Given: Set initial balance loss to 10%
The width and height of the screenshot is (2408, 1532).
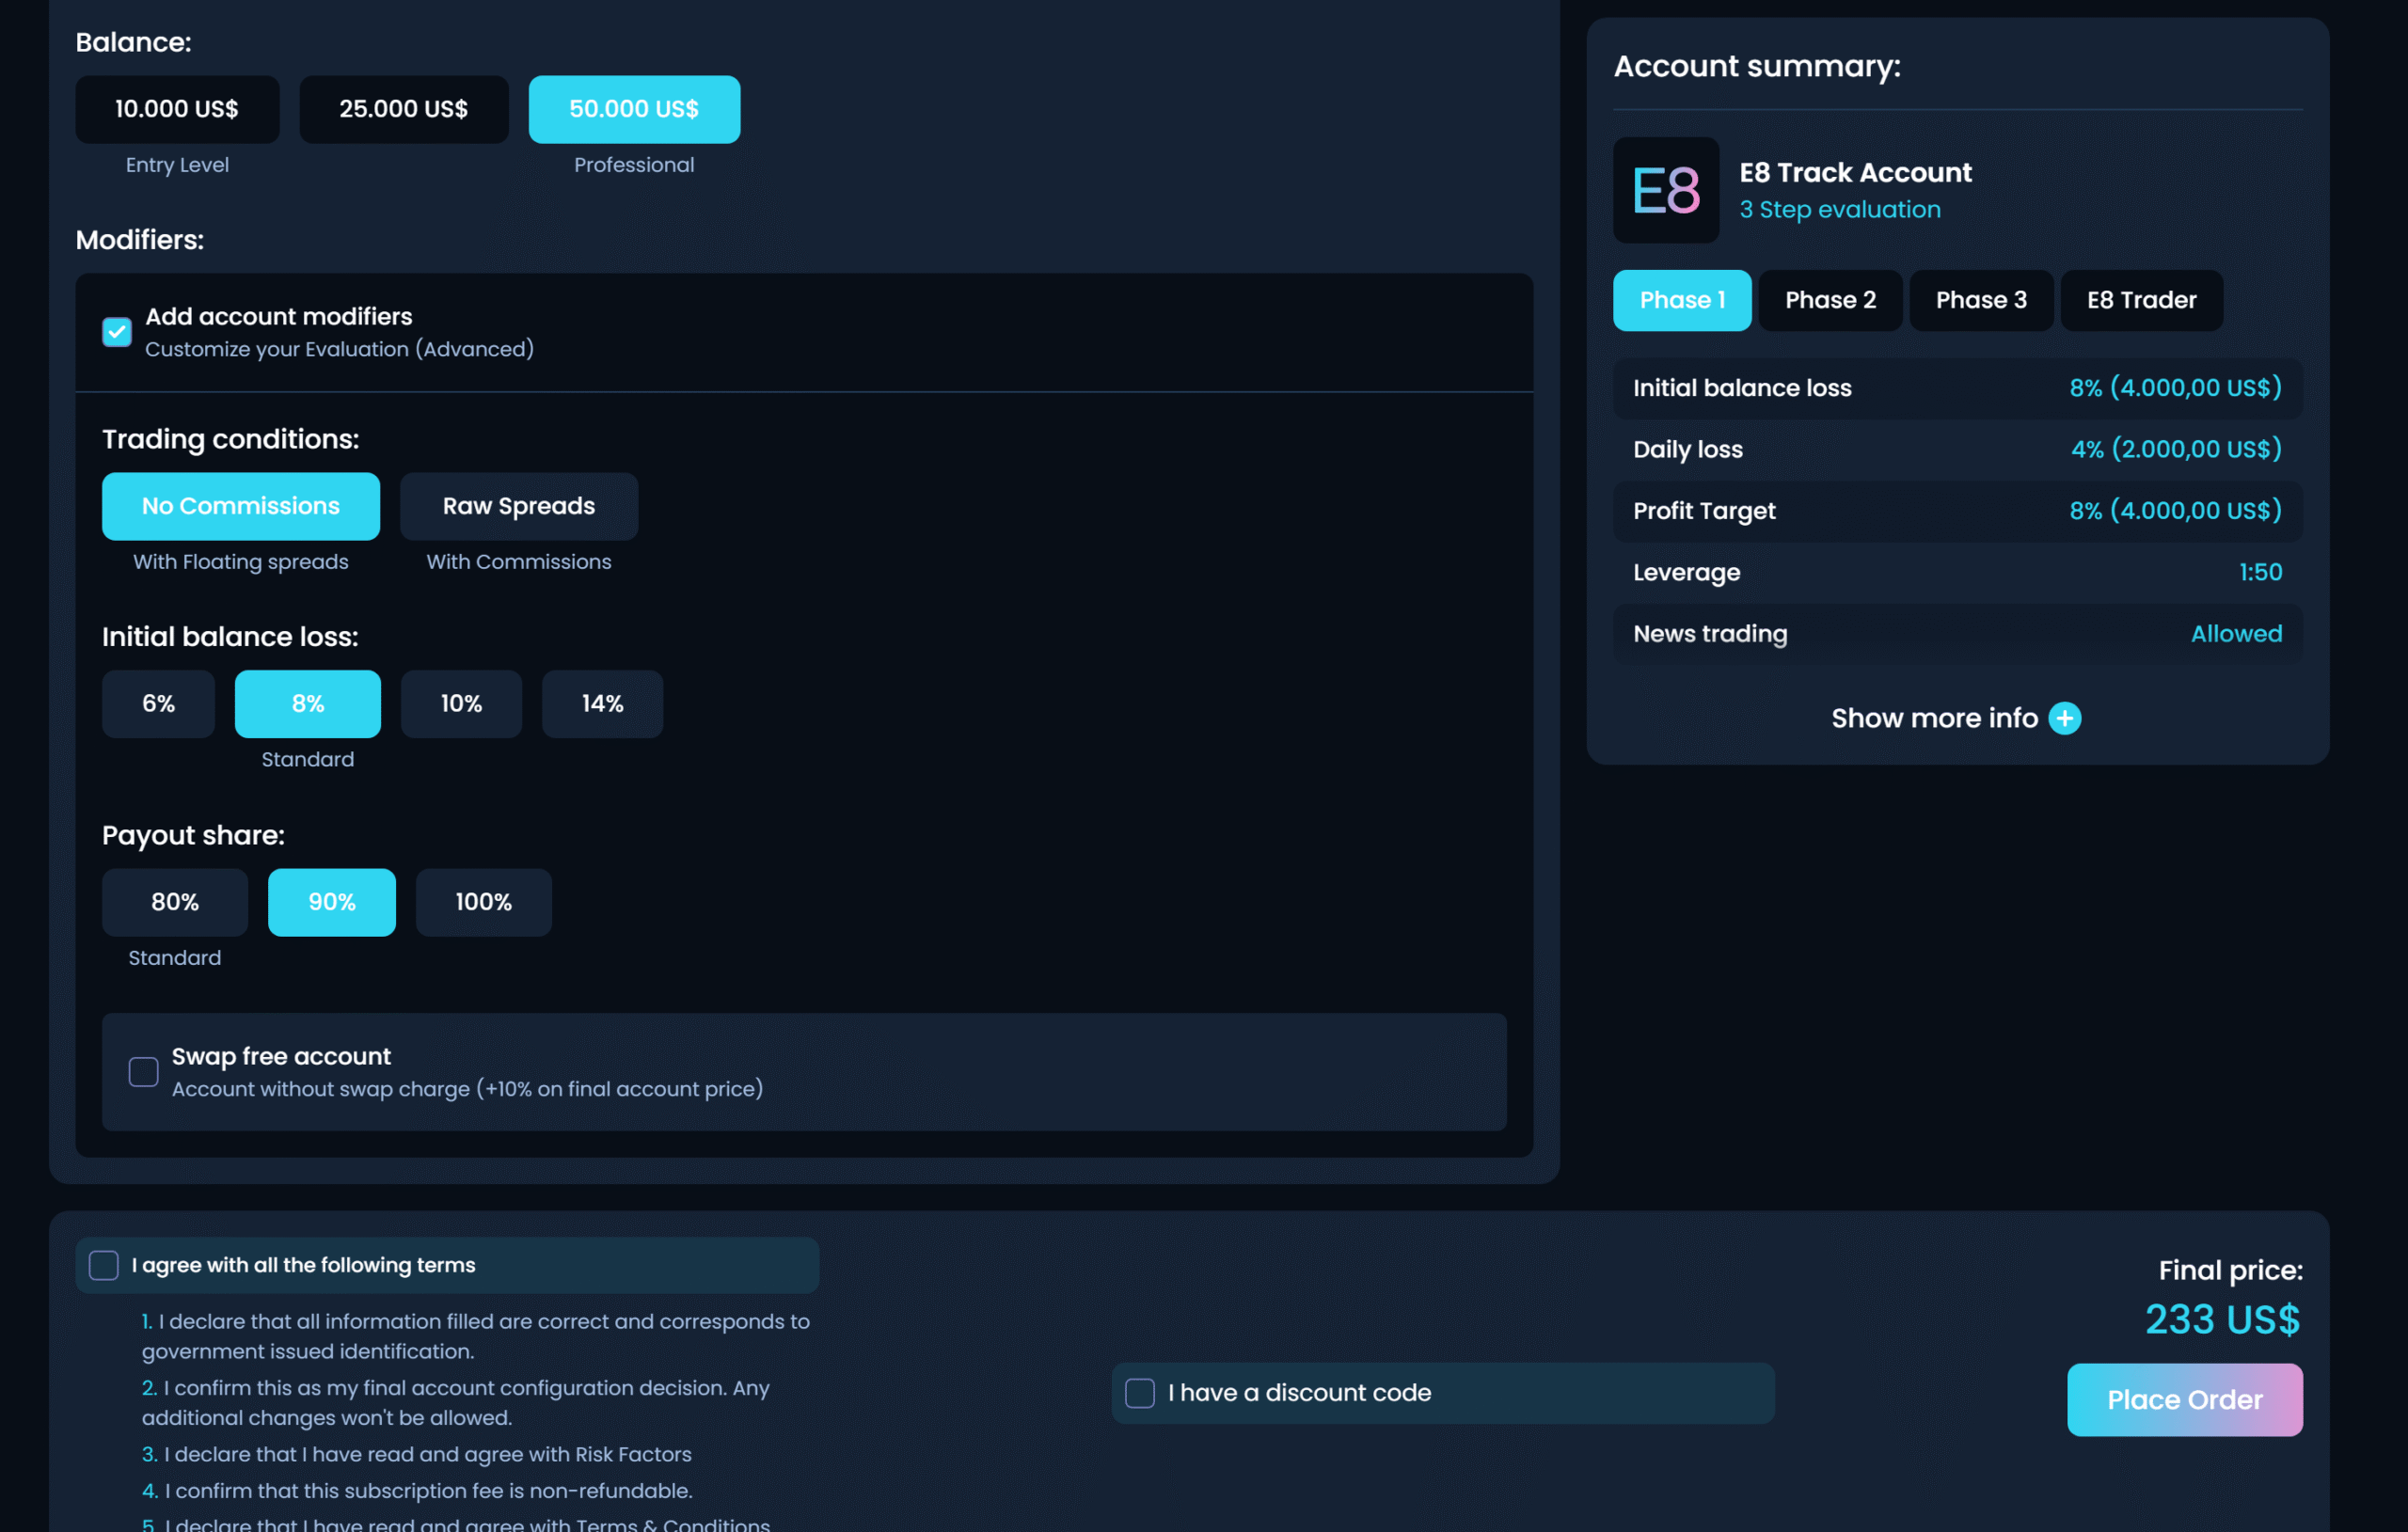Looking at the screenshot, I should click(461, 704).
